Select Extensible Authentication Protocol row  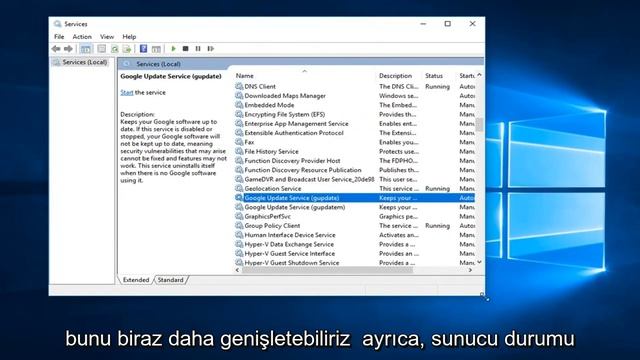(x=354, y=133)
